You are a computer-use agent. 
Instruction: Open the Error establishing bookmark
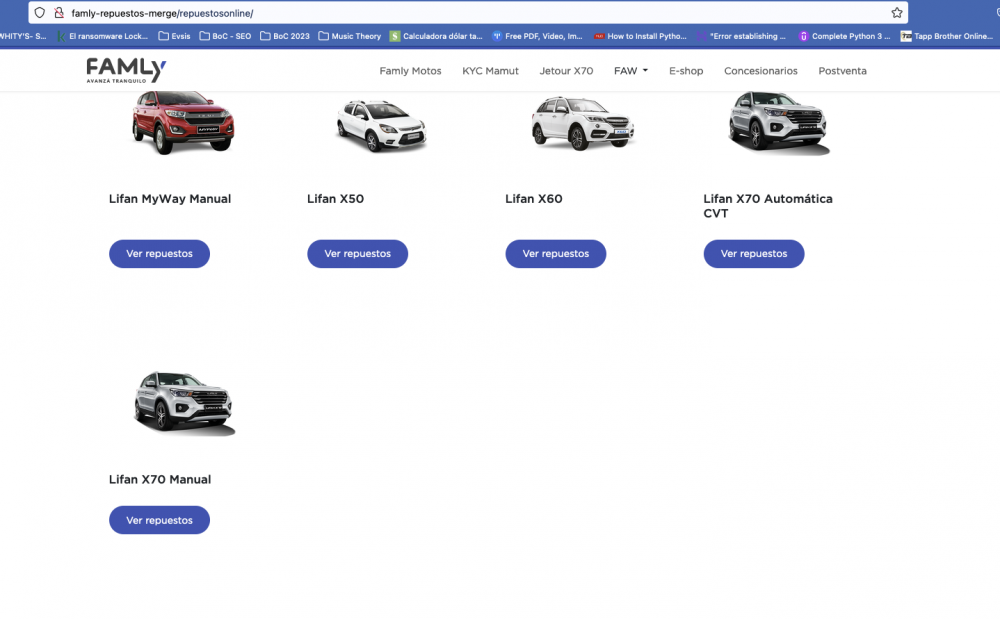pos(741,36)
